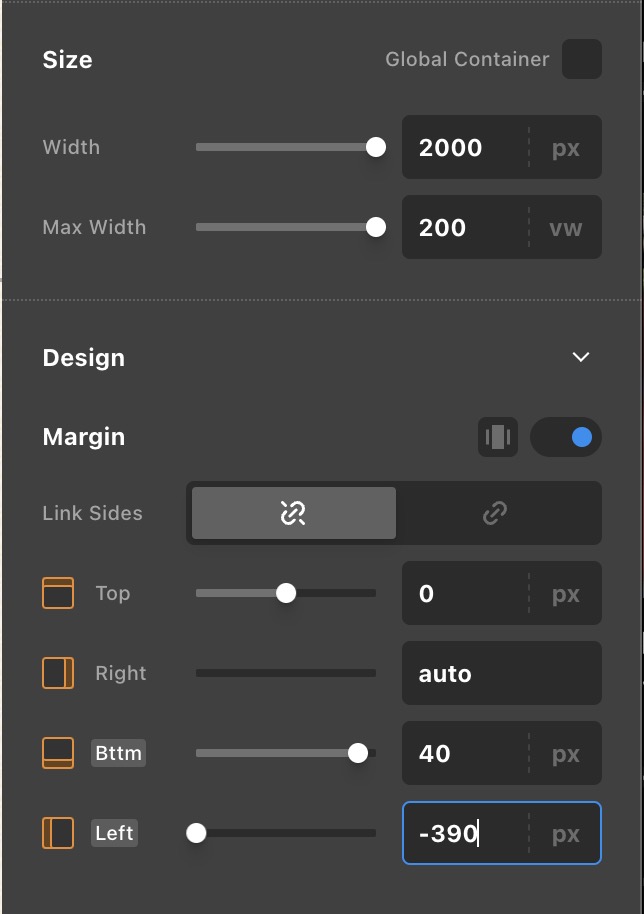This screenshot has width=644, height=914.
Task: Toggle the Global Container checkbox
Action: [x=581, y=59]
